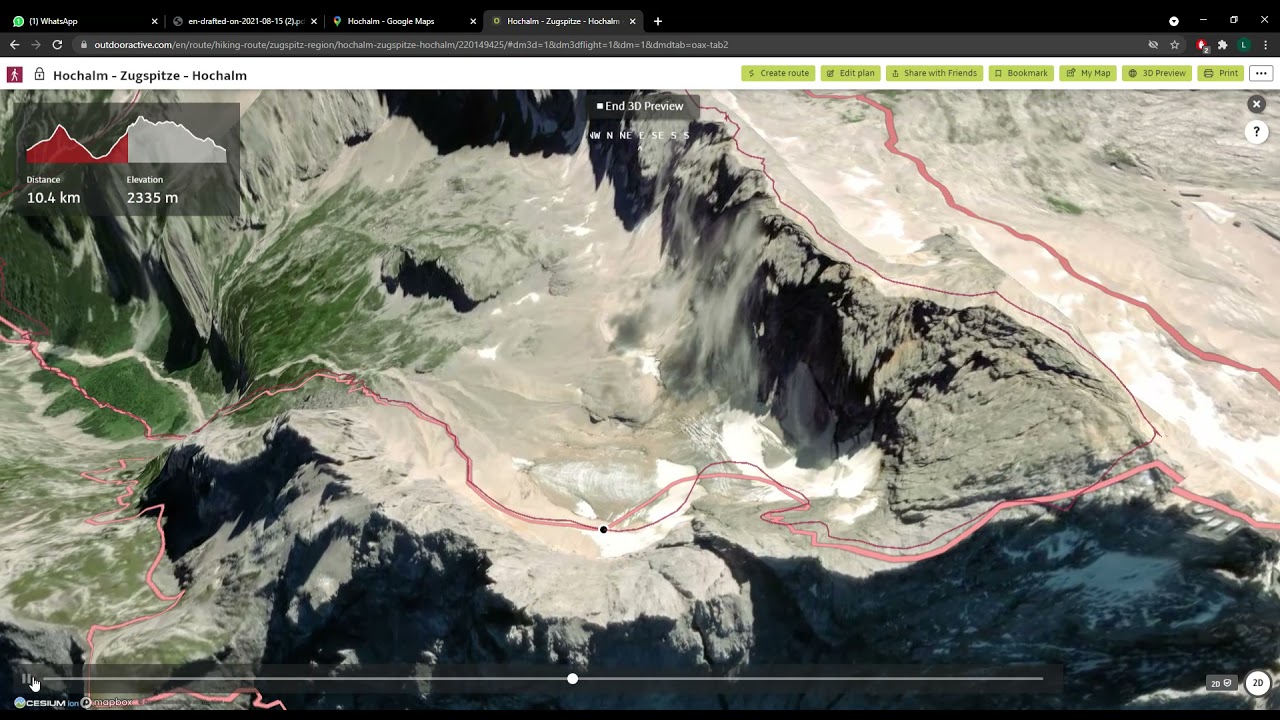The width and height of the screenshot is (1280, 720).
Task: Click the crossed-out eye tracking icon
Action: click(1153, 45)
